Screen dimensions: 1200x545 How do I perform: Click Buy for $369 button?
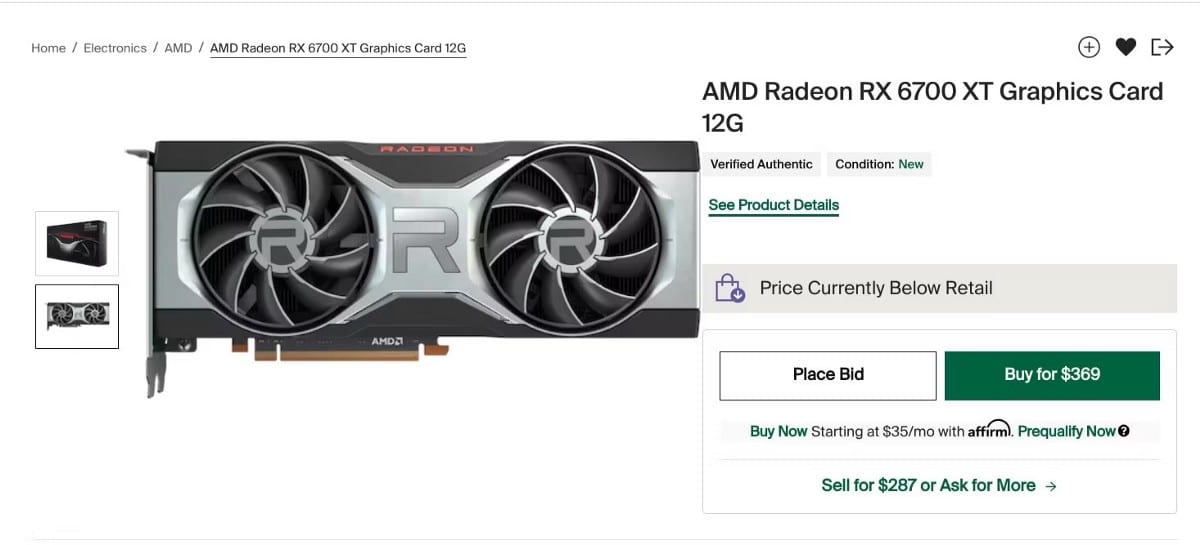click(x=1052, y=375)
